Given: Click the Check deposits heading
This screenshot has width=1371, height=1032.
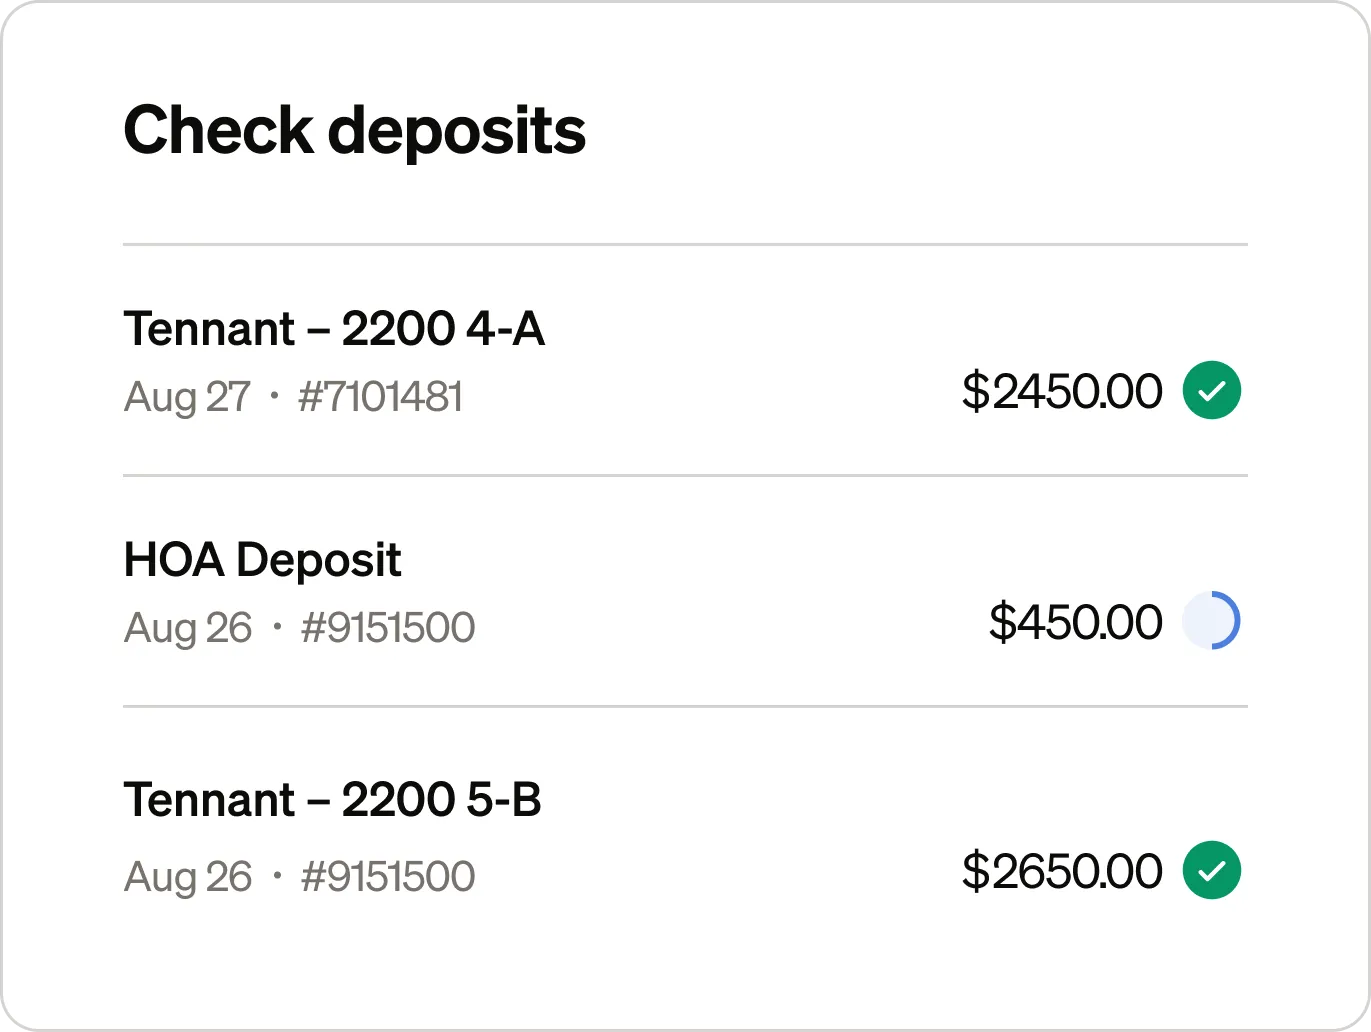Looking at the screenshot, I should click(354, 131).
